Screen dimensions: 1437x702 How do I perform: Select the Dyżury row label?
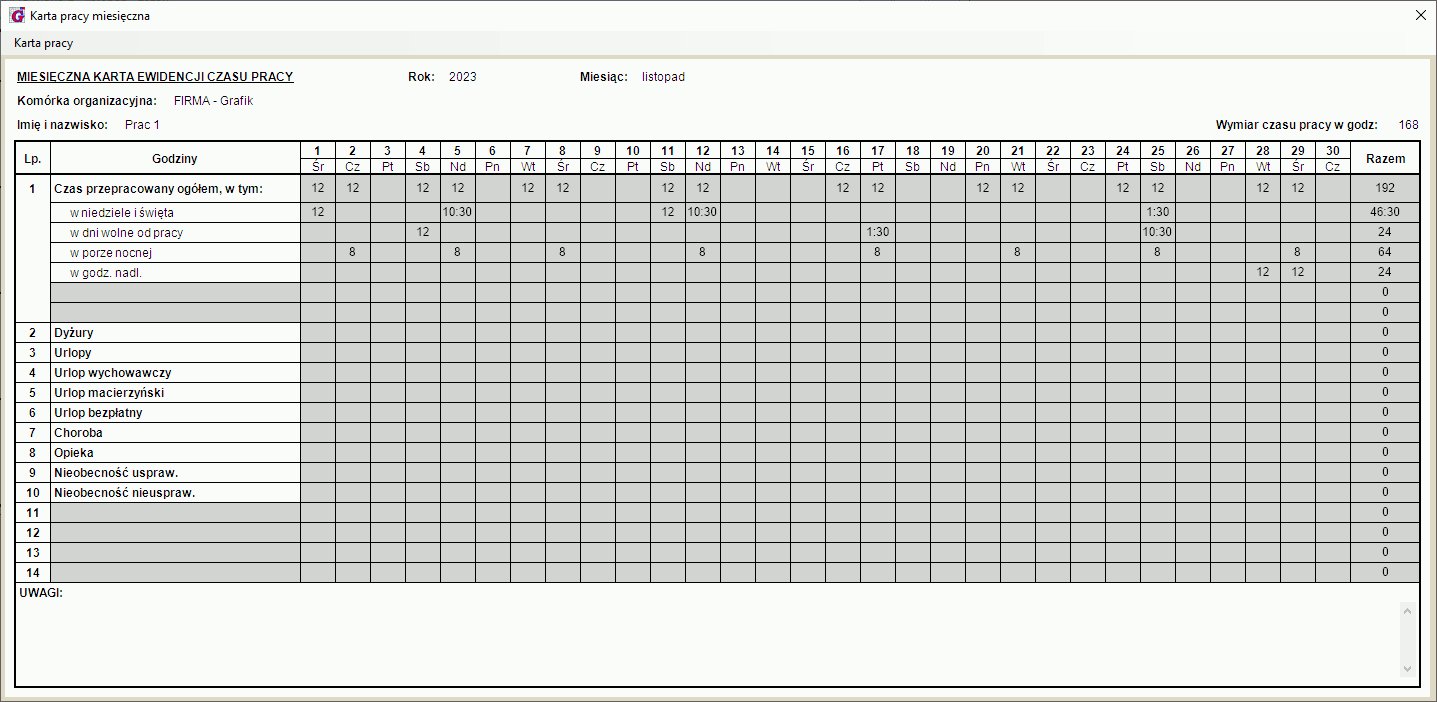pos(74,333)
